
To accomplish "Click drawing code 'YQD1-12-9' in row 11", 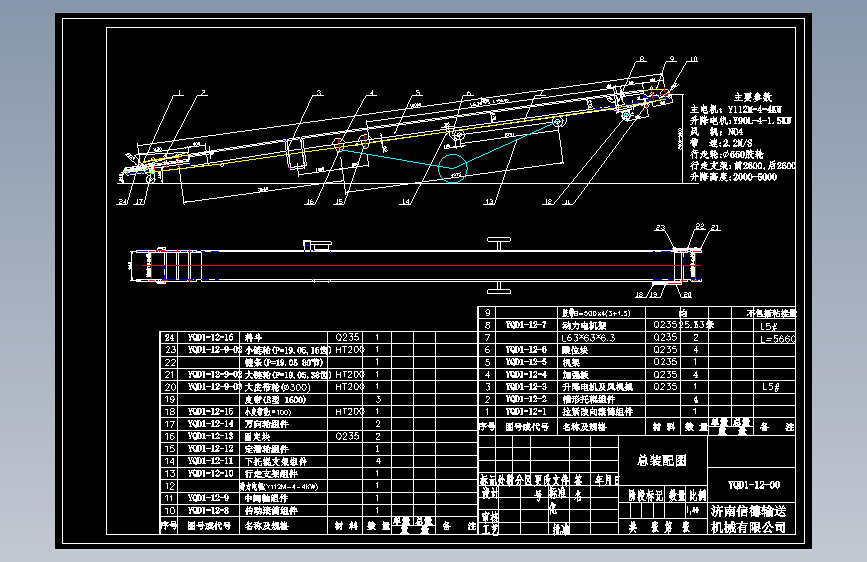I will pos(208,498).
